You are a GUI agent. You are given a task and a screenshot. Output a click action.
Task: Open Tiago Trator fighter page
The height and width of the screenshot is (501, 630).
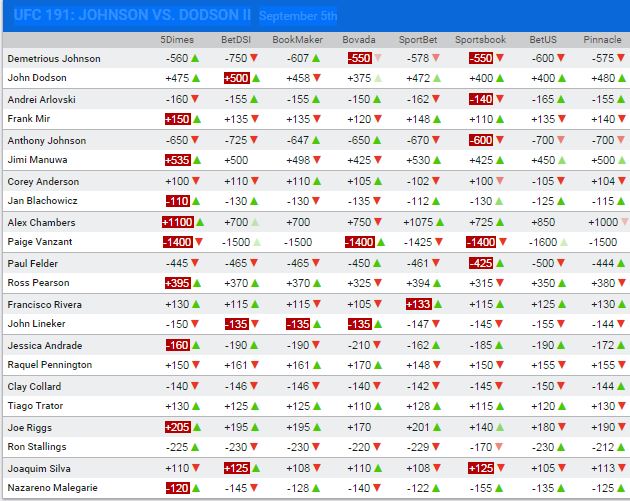coord(35,406)
